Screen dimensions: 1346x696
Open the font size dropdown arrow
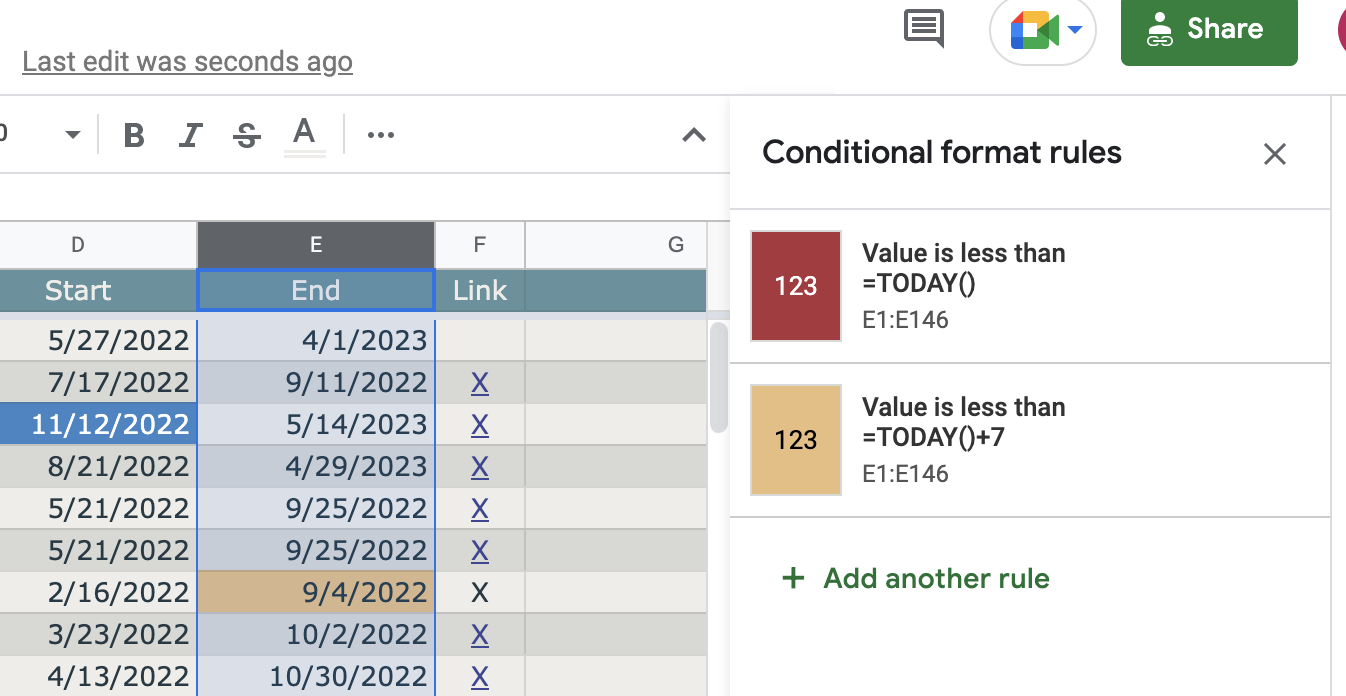[x=72, y=135]
